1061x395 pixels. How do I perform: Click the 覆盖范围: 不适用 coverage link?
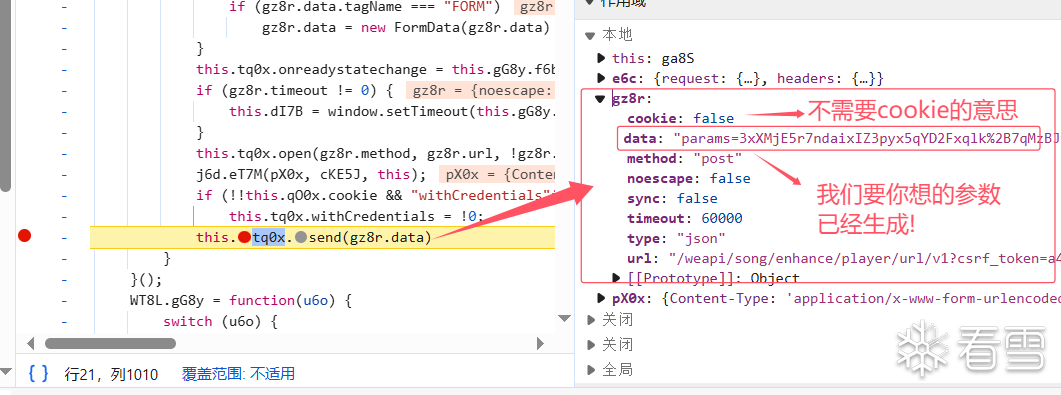238,374
